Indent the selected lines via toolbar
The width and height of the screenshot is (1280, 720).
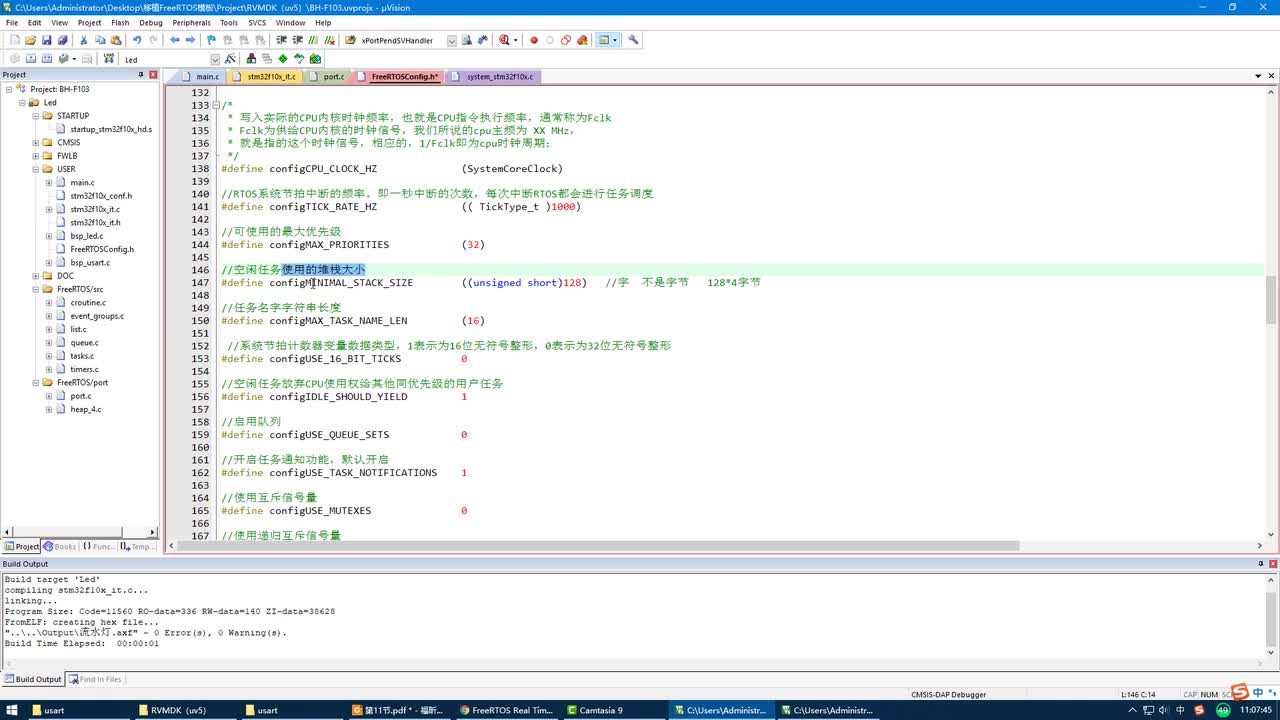point(282,40)
